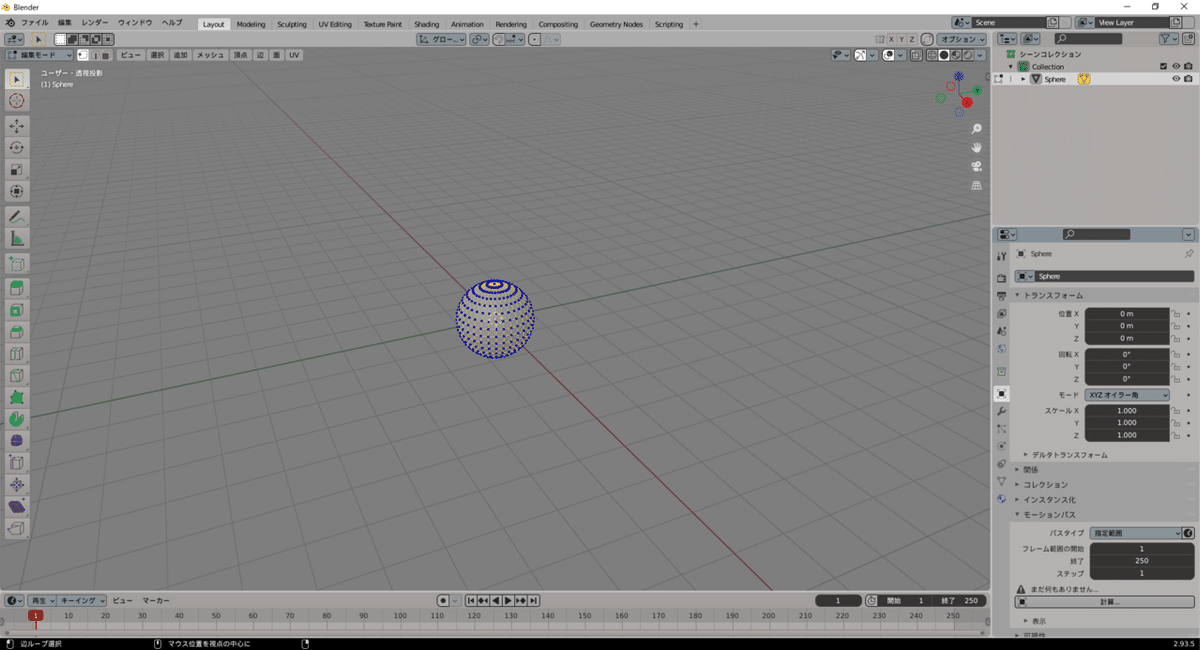Open the ファイル menu

pyautogui.click(x=34, y=22)
